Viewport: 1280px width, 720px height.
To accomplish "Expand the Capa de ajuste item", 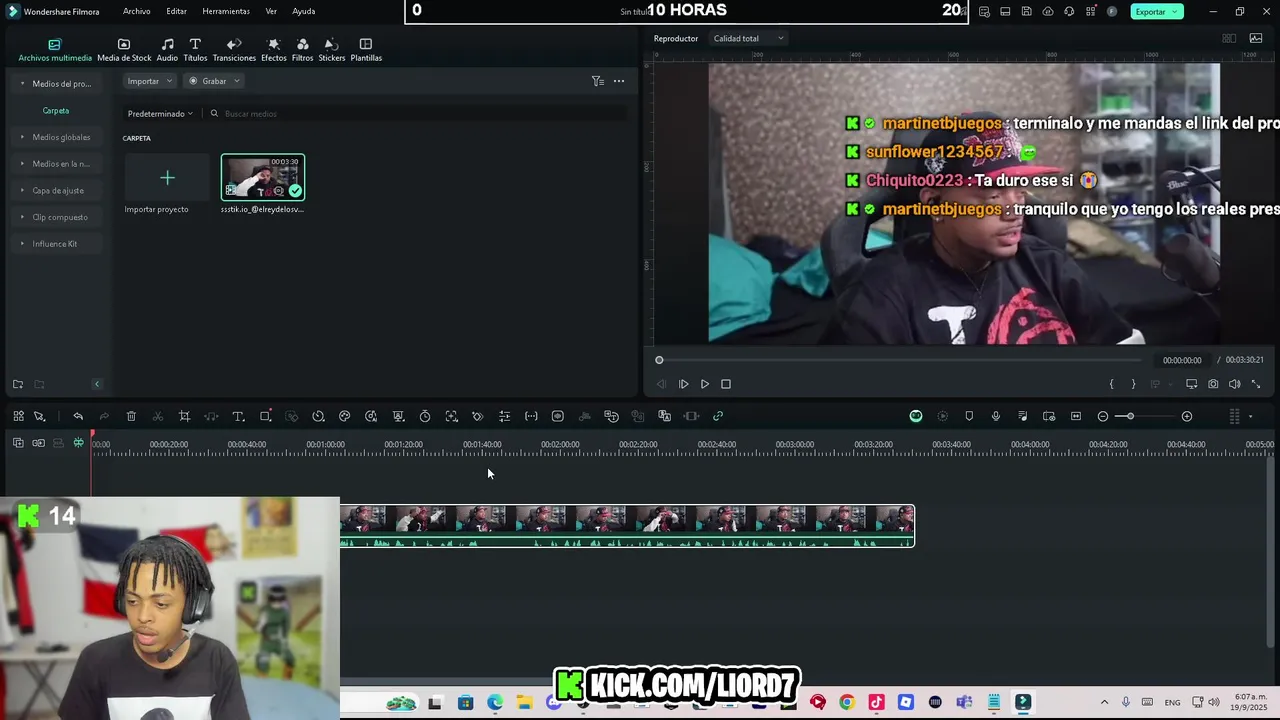I will [57, 190].
